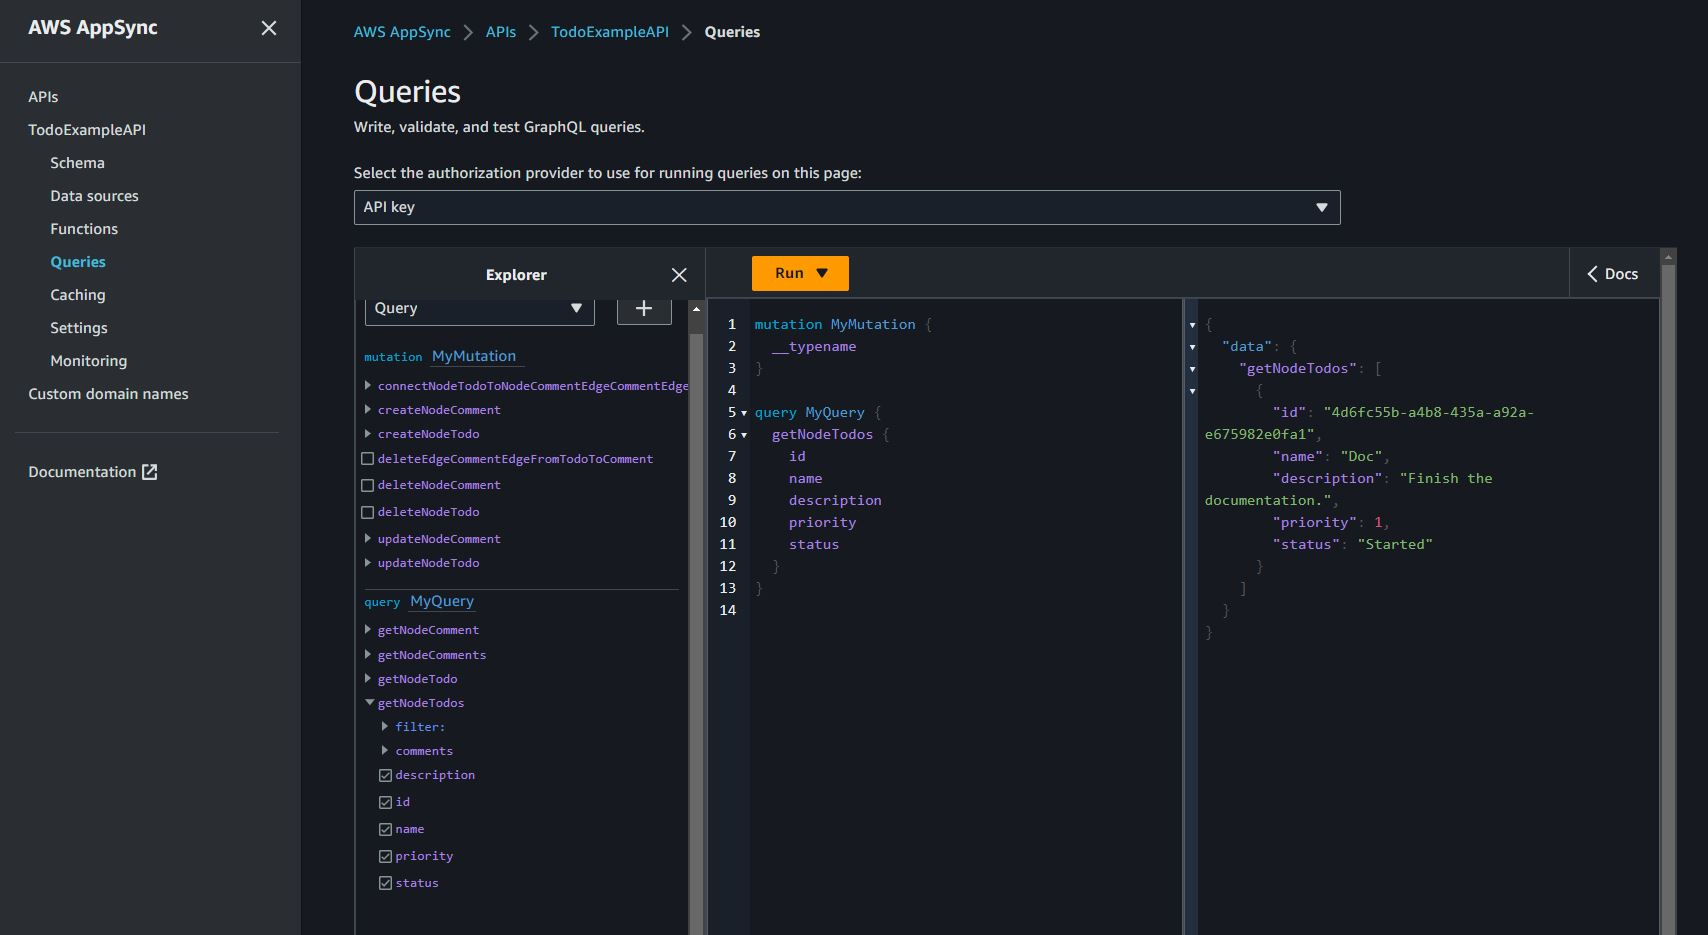Expand the createNodeTodo mutation
This screenshot has height=935, width=1708.
pos(368,434)
